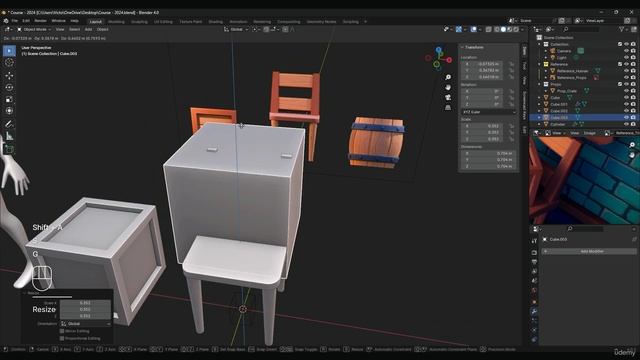Switch to rendered viewport shading
This screenshot has height=360, width=640.
516,29
